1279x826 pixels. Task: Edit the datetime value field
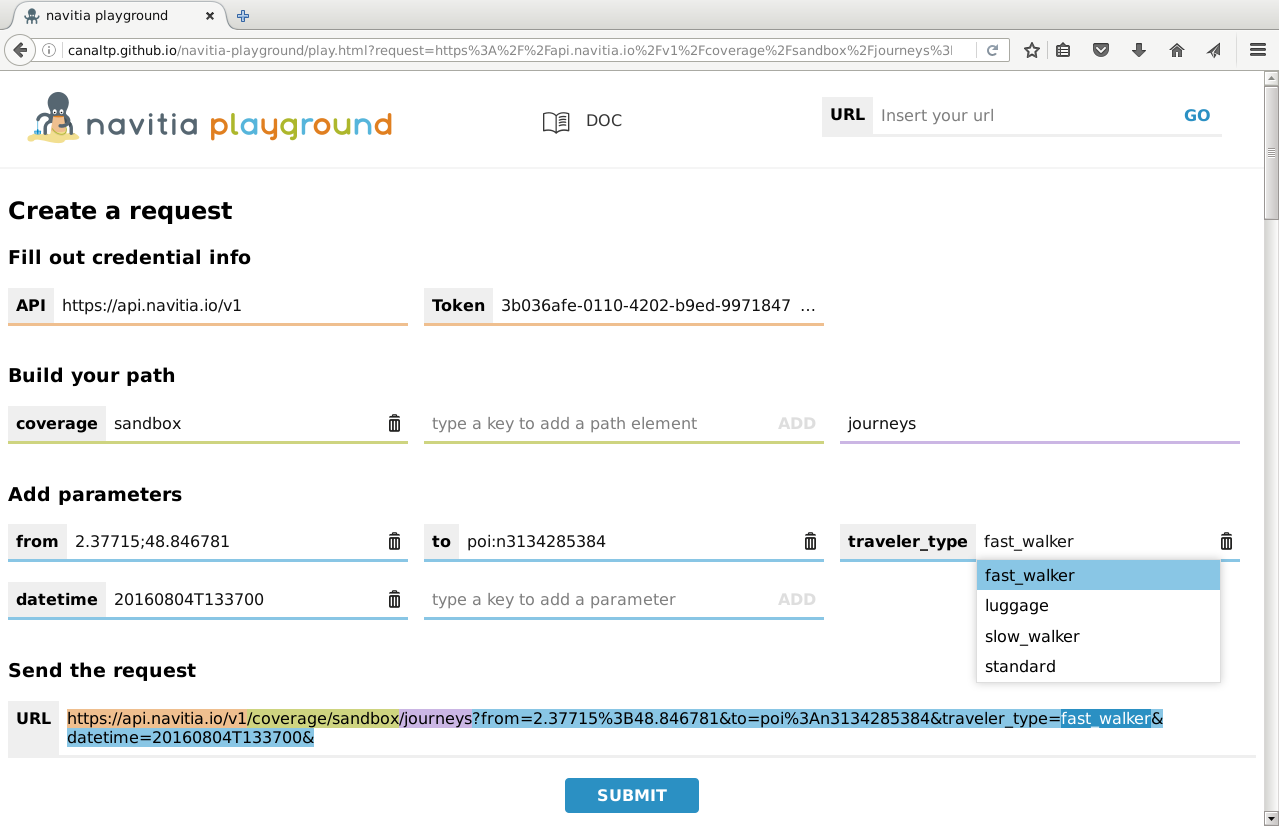click(245, 599)
